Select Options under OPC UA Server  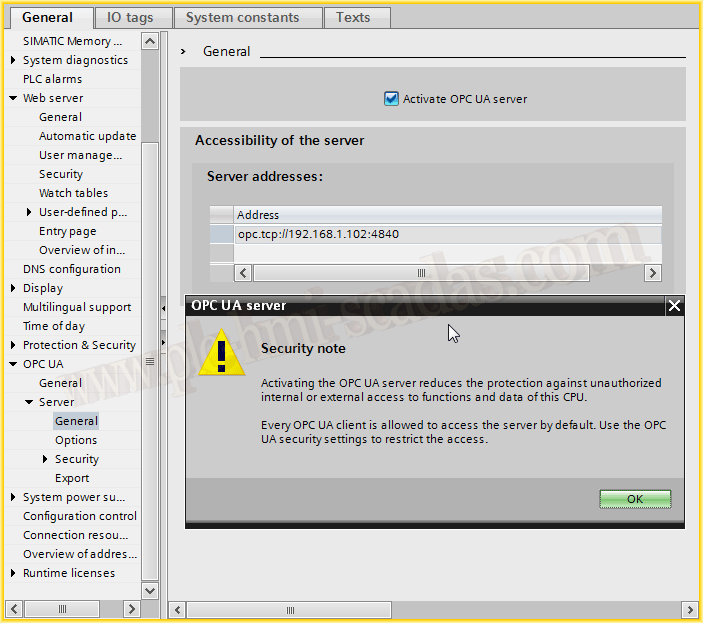[x=76, y=440]
